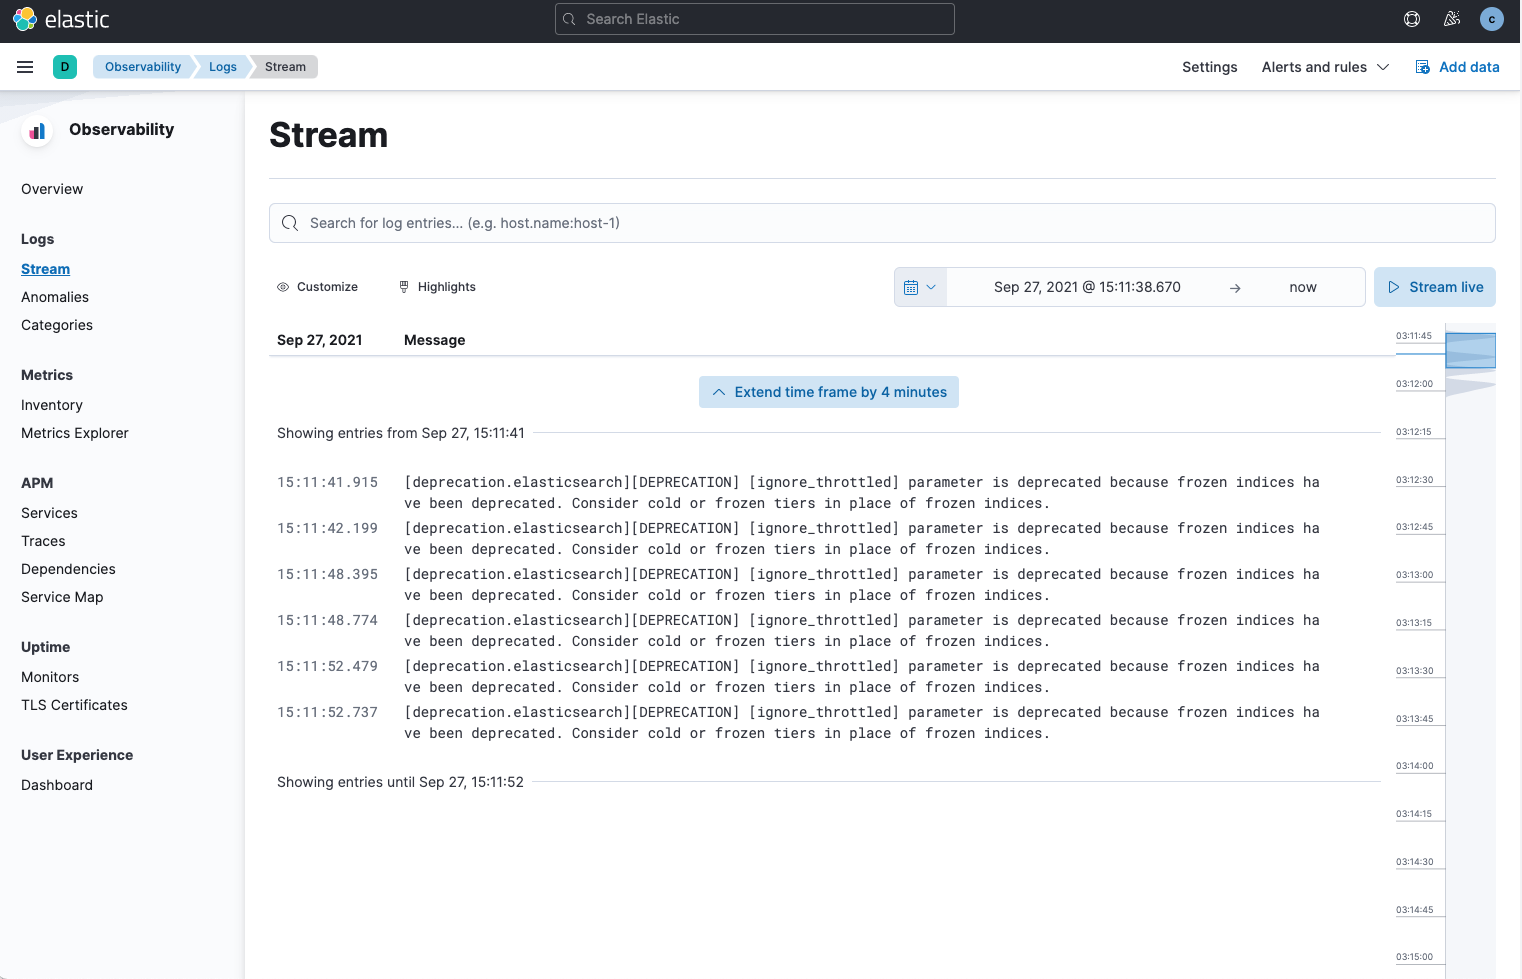This screenshot has height=979, width=1522.
Task: Navigate to 'Logs' in the breadcrumb trail
Action: 222,67
